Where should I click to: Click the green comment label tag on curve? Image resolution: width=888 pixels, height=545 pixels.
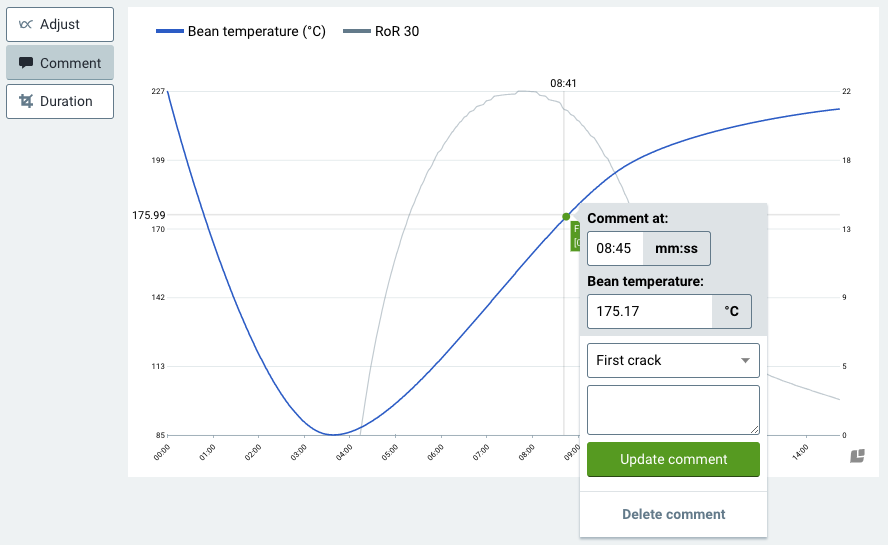pyautogui.click(x=575, y=236)
